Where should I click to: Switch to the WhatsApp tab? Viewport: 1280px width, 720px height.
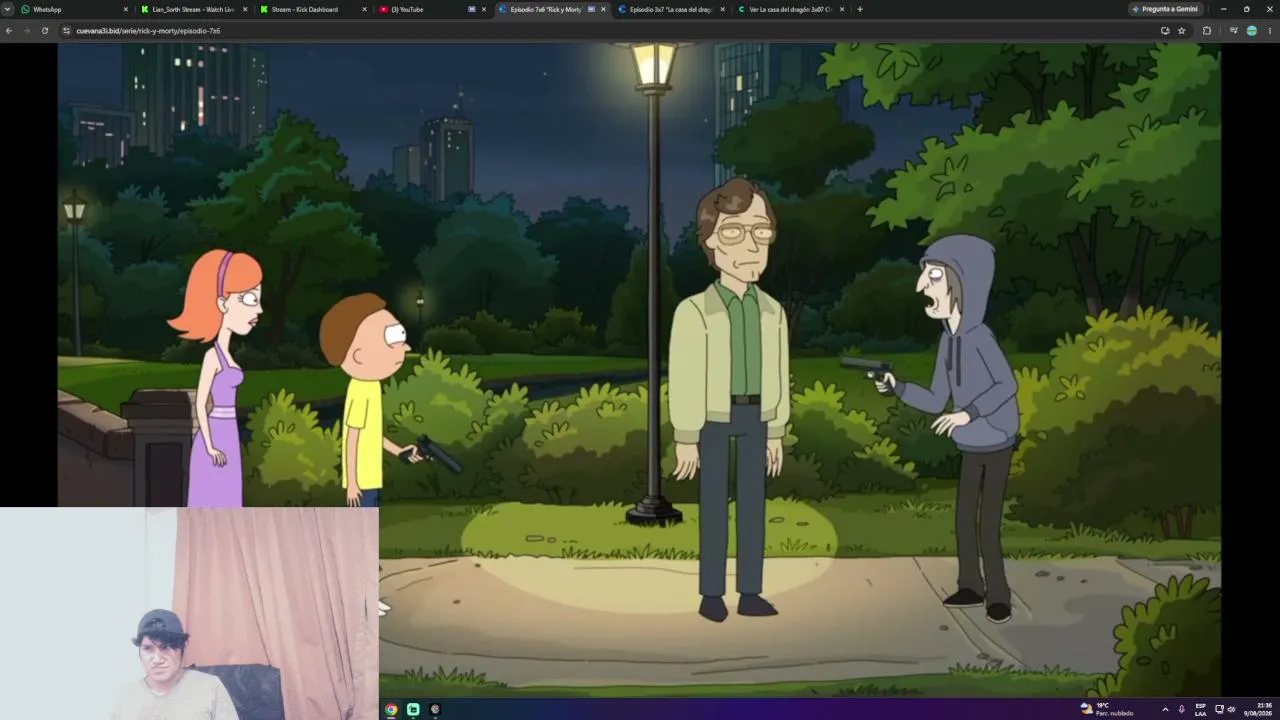75,9
